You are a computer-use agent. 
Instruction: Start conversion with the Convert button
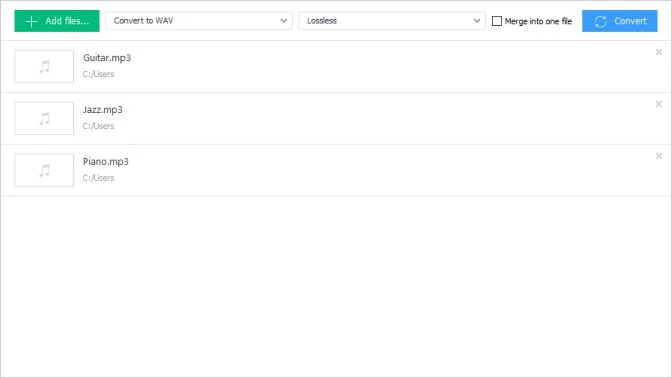point(619,21)
